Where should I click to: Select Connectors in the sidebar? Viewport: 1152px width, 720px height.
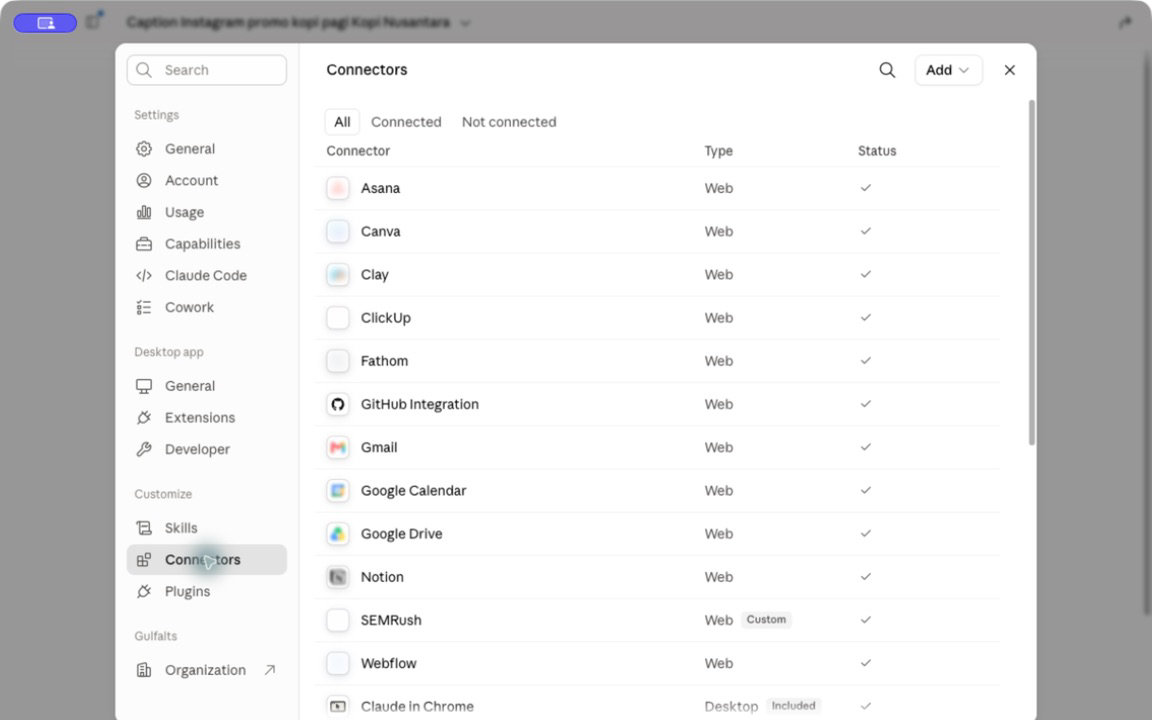206,560
